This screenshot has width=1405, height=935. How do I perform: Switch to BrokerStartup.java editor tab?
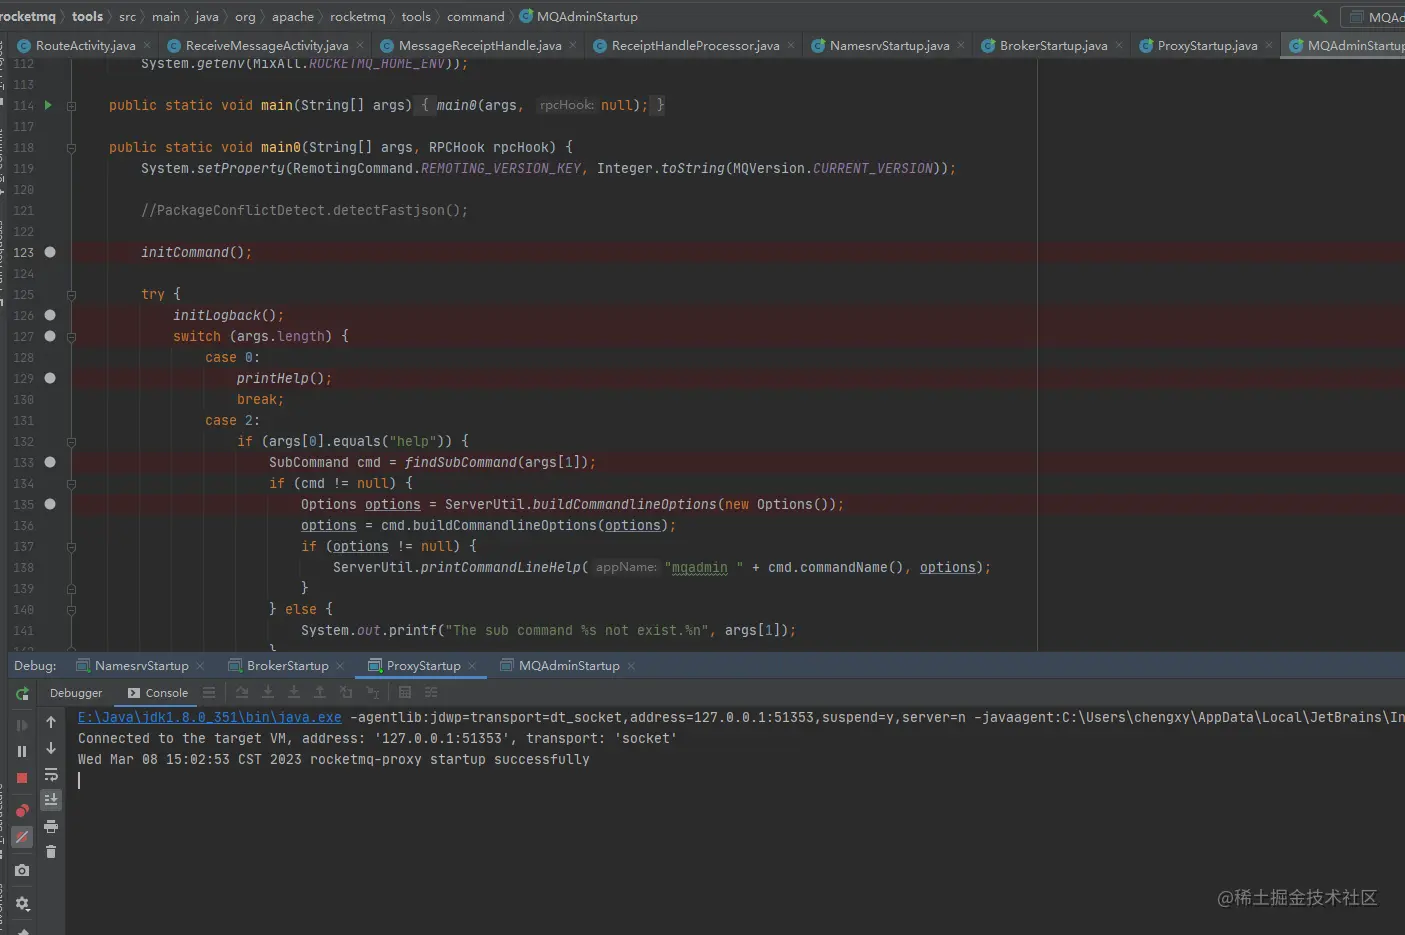click(1053, 45)
